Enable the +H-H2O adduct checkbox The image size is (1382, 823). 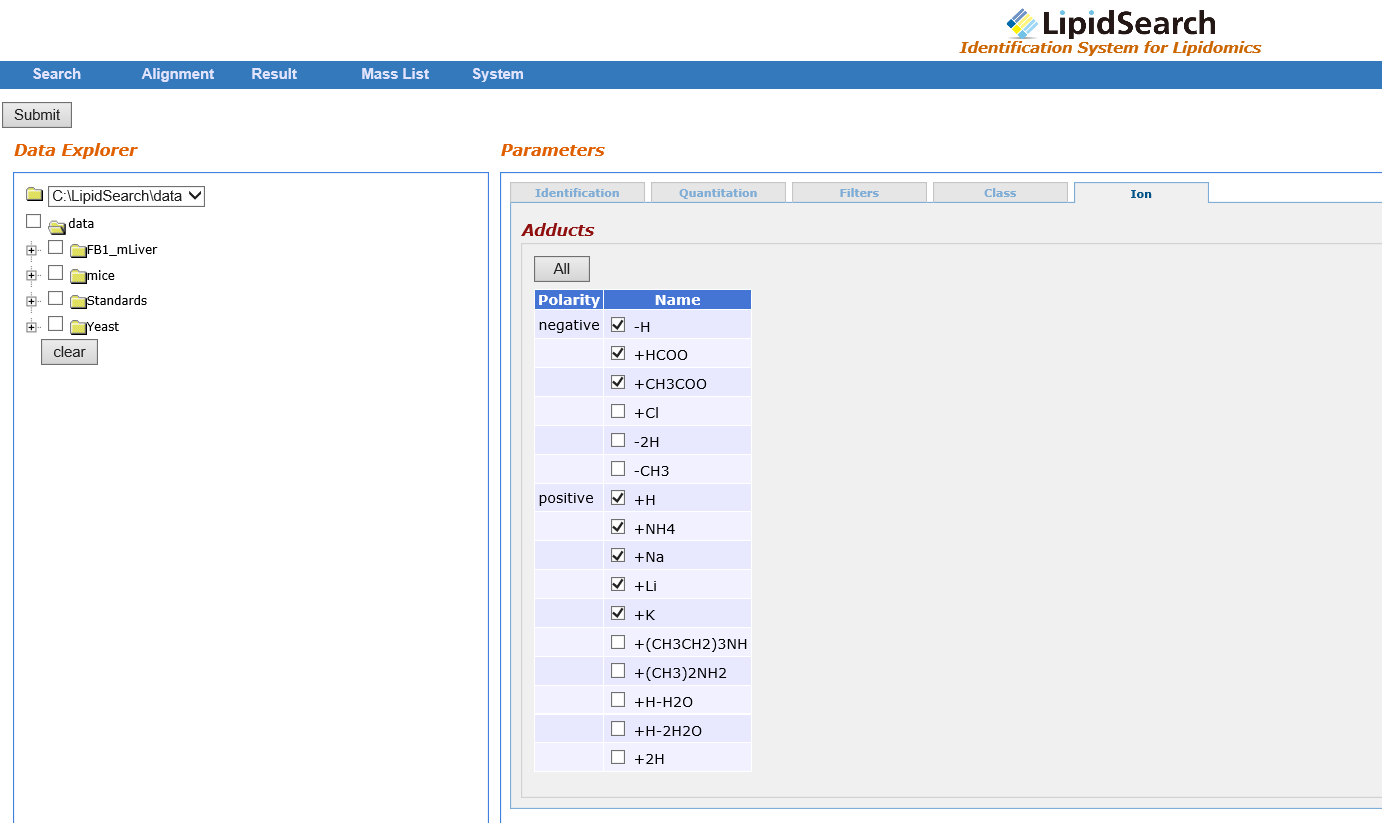pos(618,701)
